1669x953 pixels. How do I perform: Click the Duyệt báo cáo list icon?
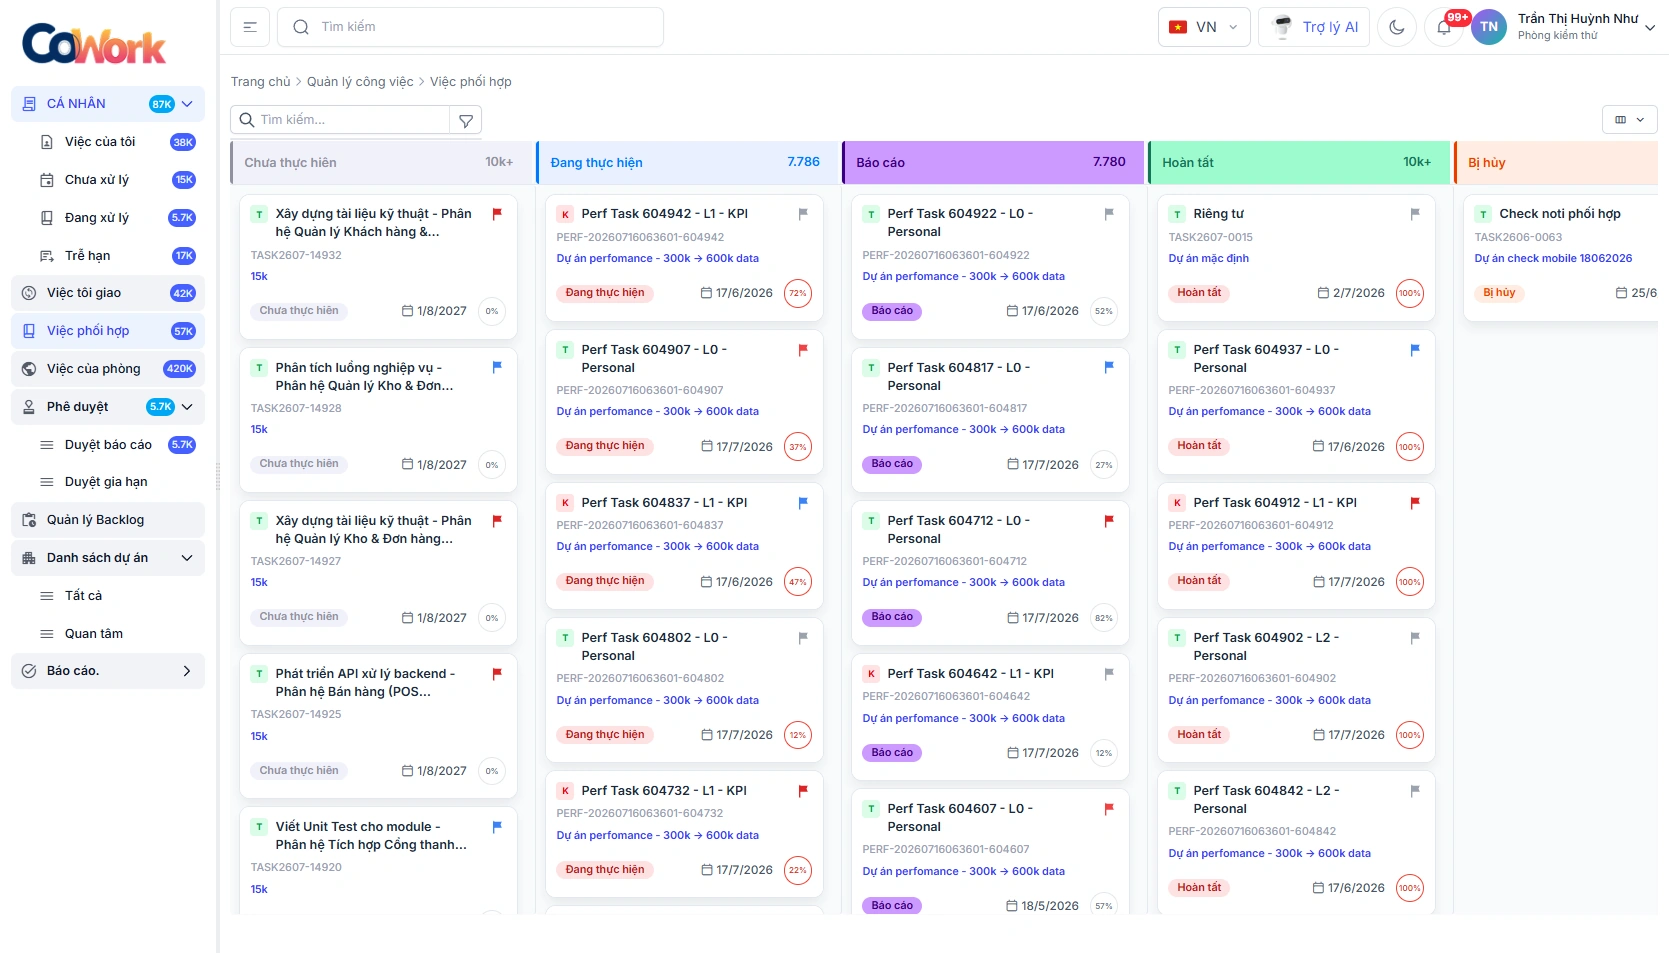coord(46,445)
